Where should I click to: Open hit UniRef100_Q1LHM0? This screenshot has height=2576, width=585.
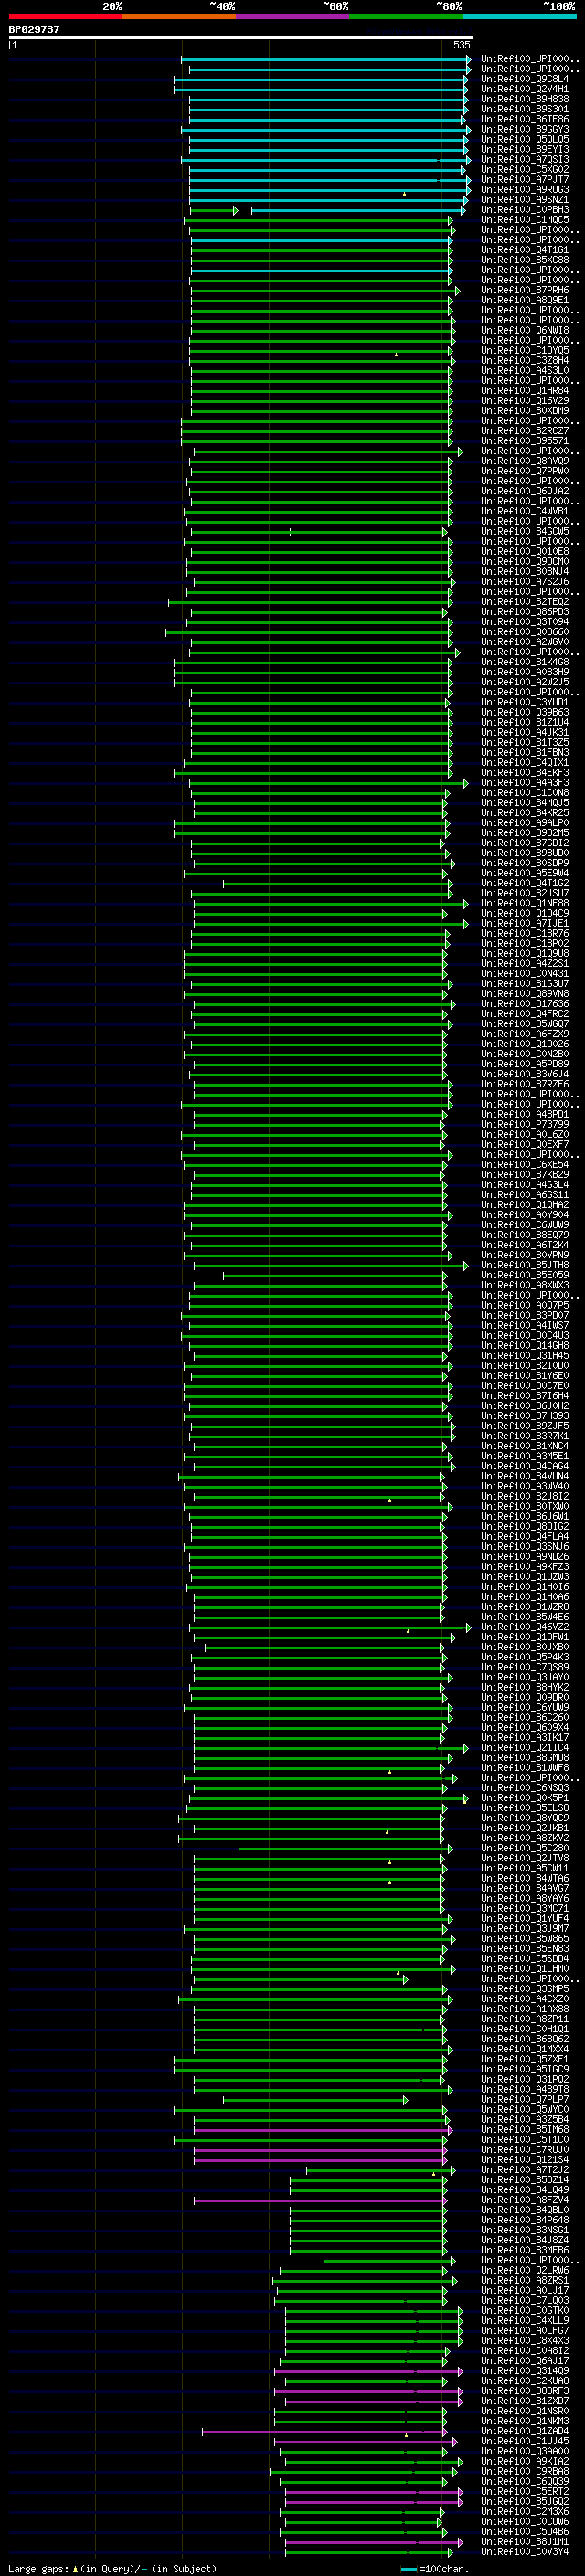coord(524,1969)
